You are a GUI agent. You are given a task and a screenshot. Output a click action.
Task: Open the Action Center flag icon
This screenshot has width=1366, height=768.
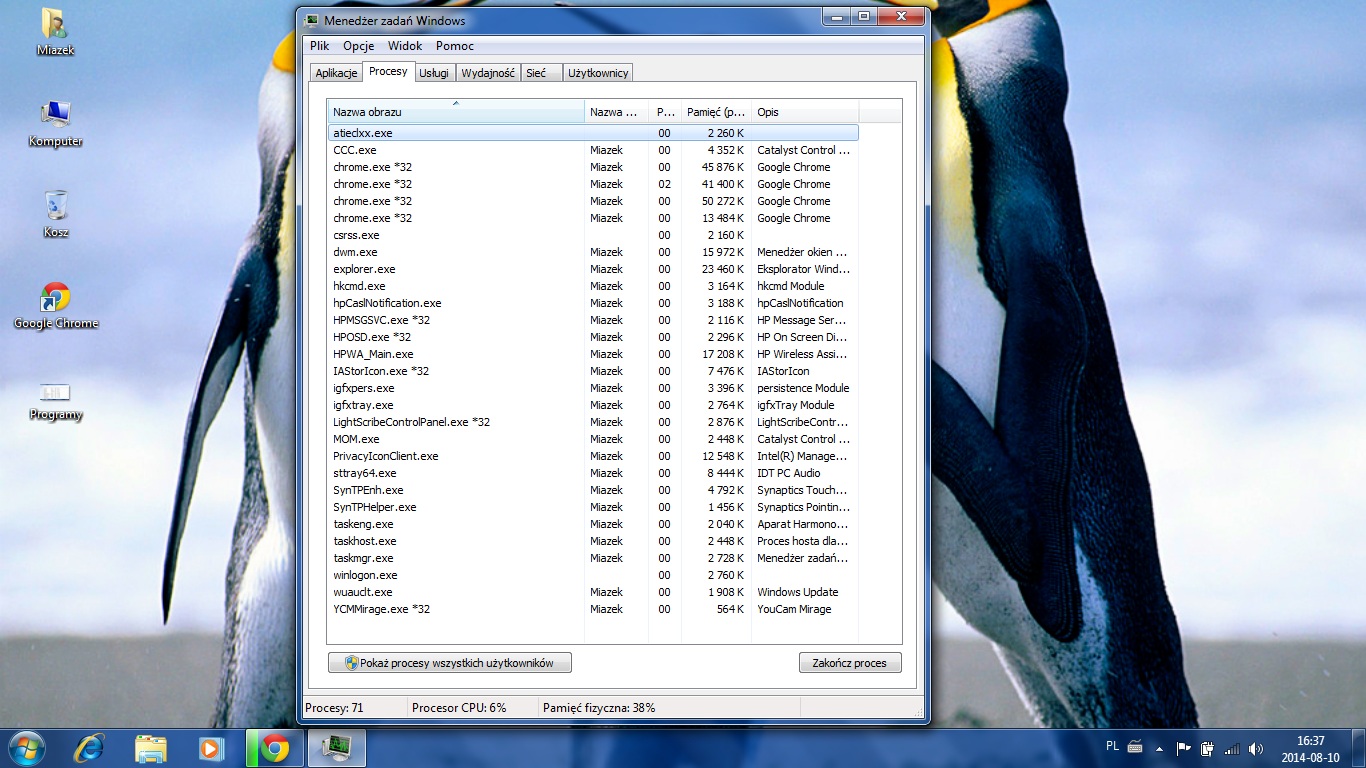point(1183,748)
